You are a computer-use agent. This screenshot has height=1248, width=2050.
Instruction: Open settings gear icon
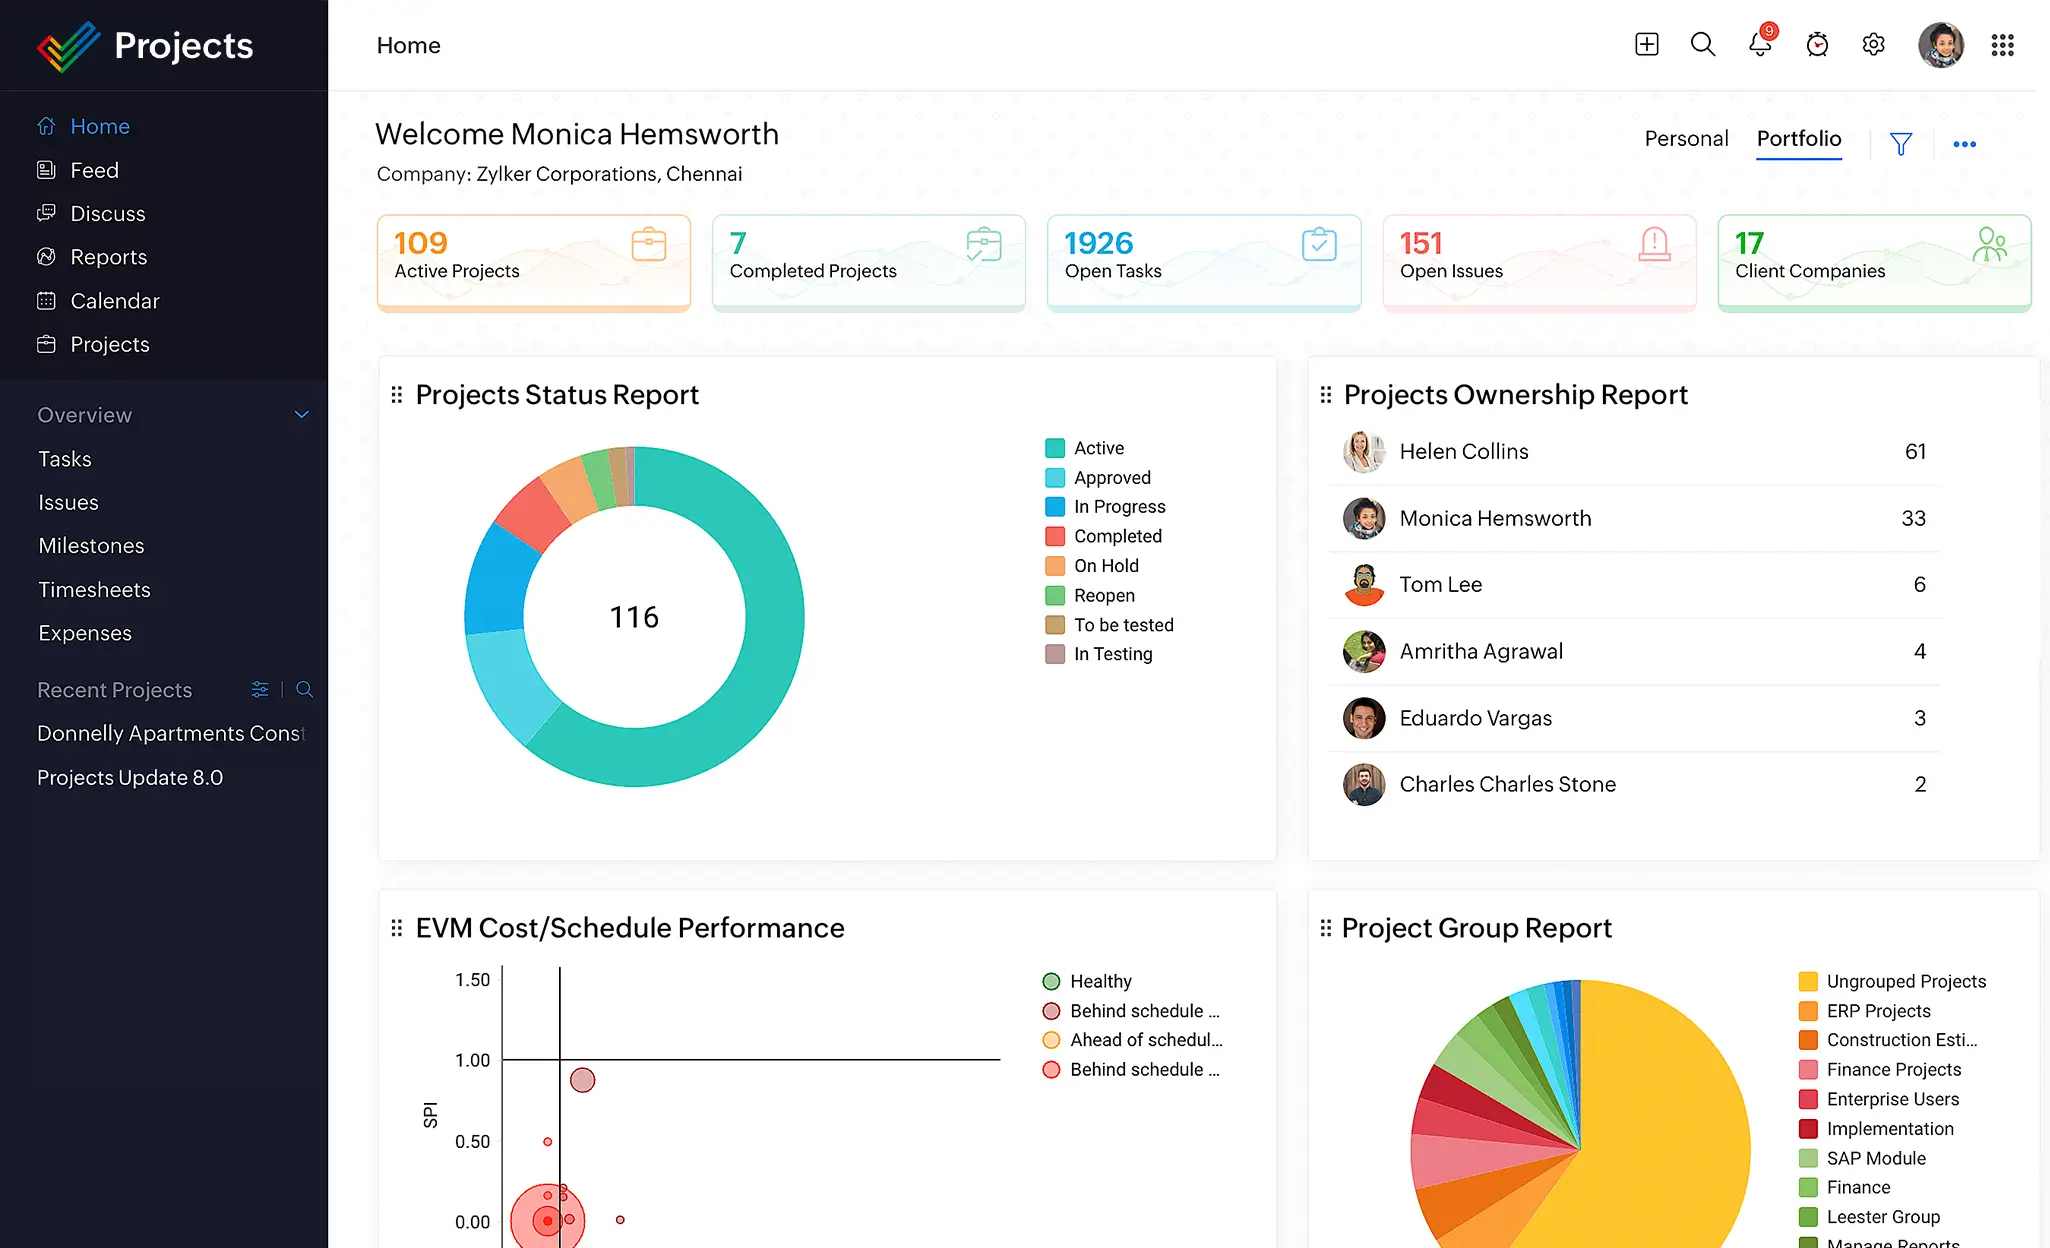[x=1873, y=45]
